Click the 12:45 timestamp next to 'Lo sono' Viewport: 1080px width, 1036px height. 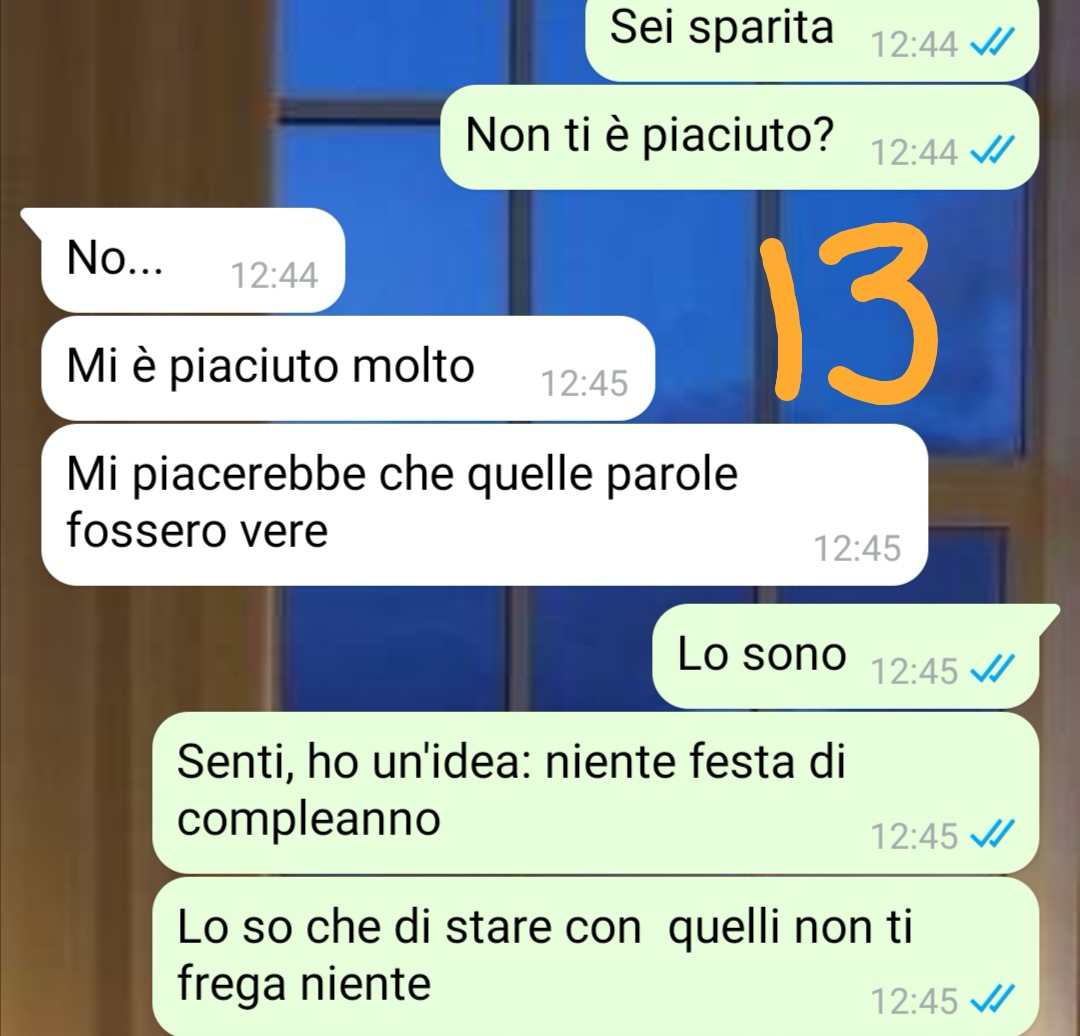914,670
